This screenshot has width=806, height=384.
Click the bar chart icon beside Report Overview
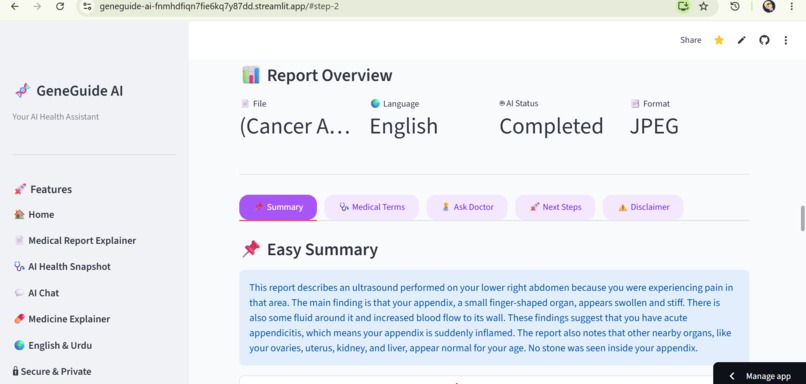click(x=251, y=75)
